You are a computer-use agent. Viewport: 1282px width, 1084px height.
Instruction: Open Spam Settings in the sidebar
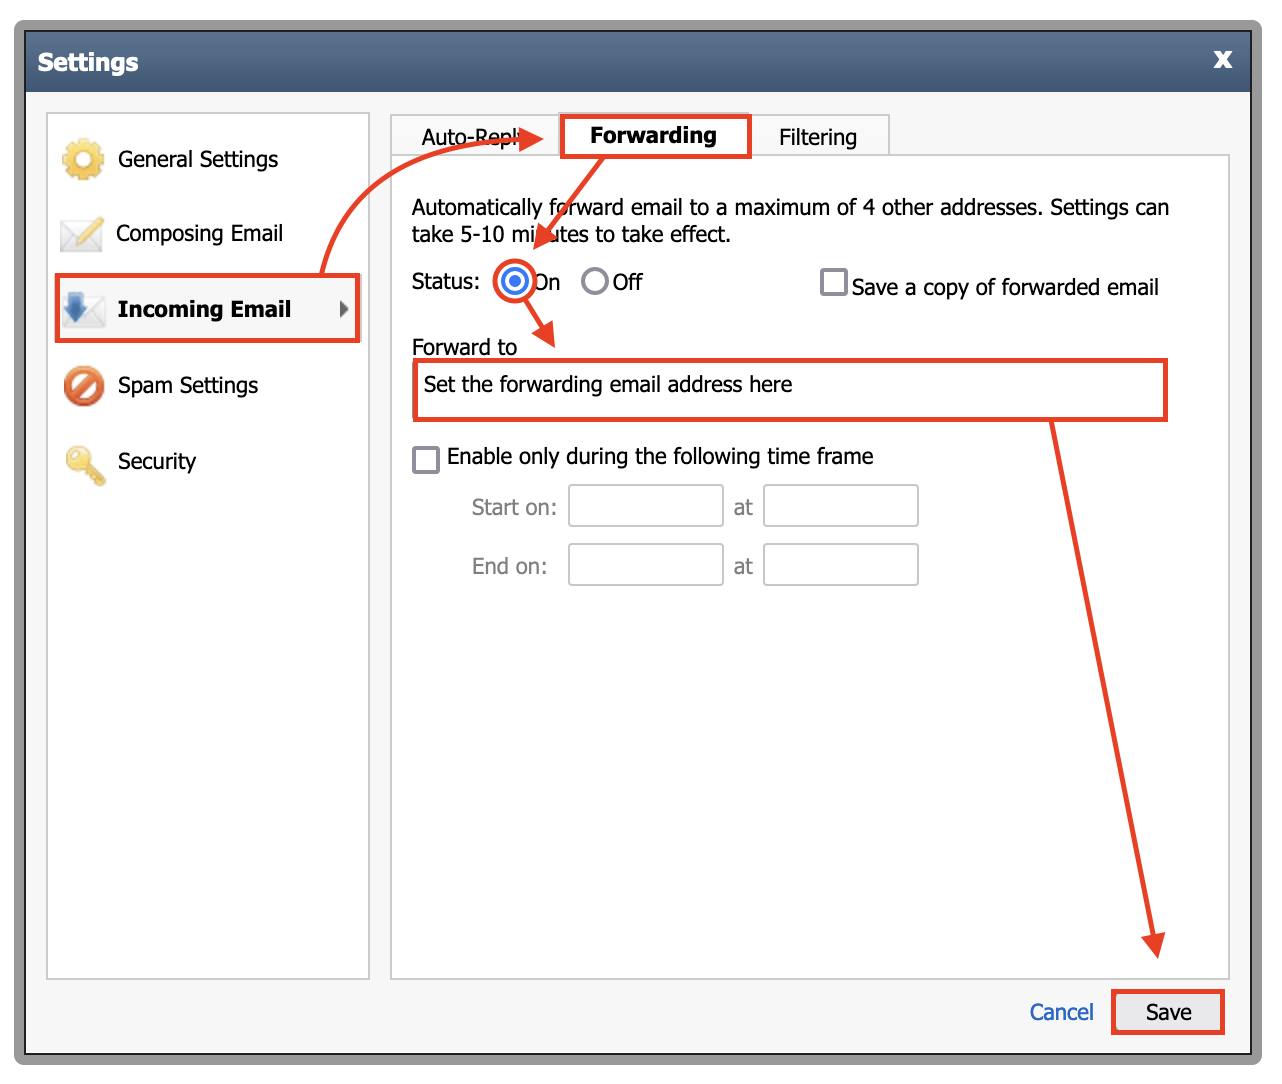[x=188, y=386]
